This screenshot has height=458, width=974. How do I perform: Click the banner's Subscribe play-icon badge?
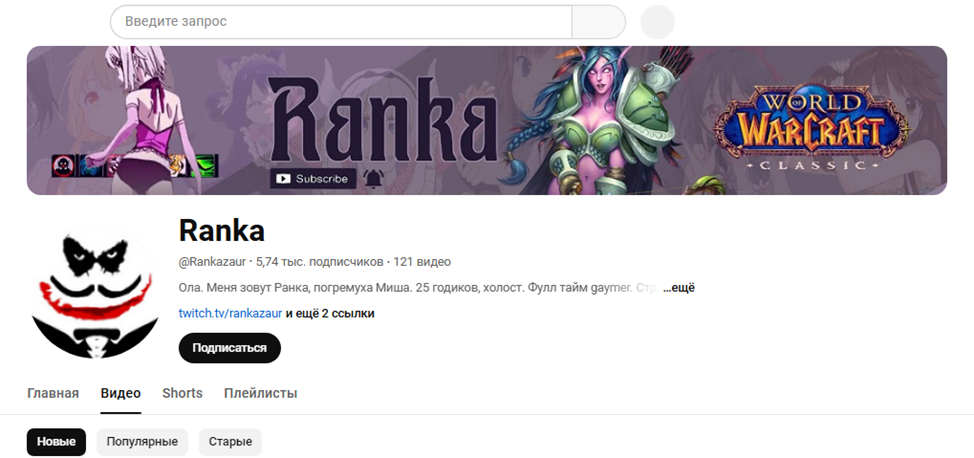tap(313, 178)
